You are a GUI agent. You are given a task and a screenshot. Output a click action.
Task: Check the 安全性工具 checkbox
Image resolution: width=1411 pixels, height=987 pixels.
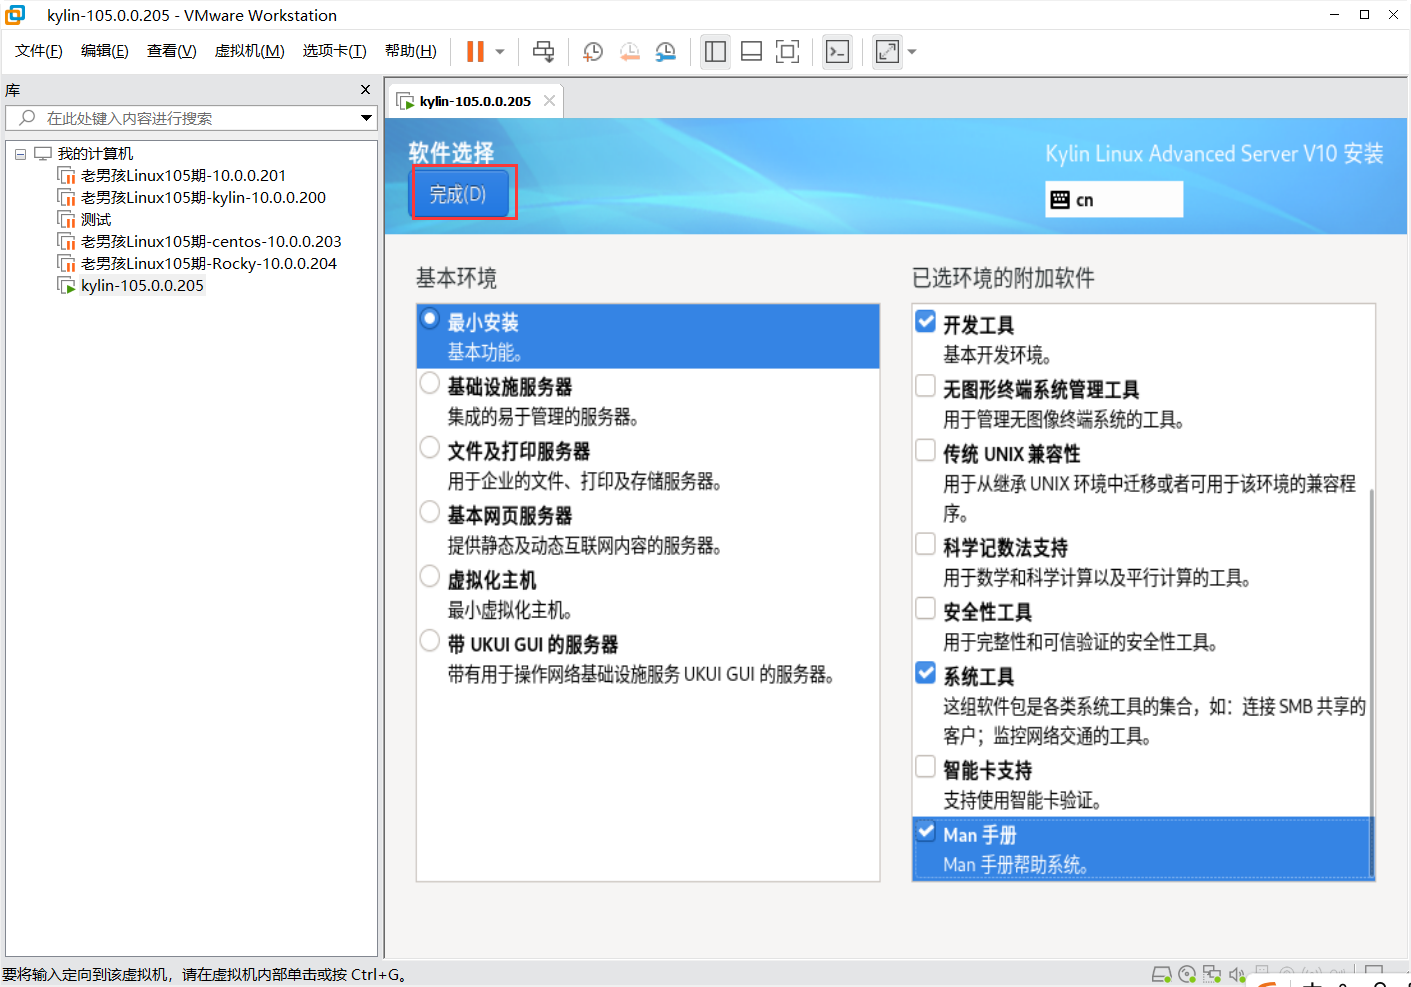pos(926,608)
